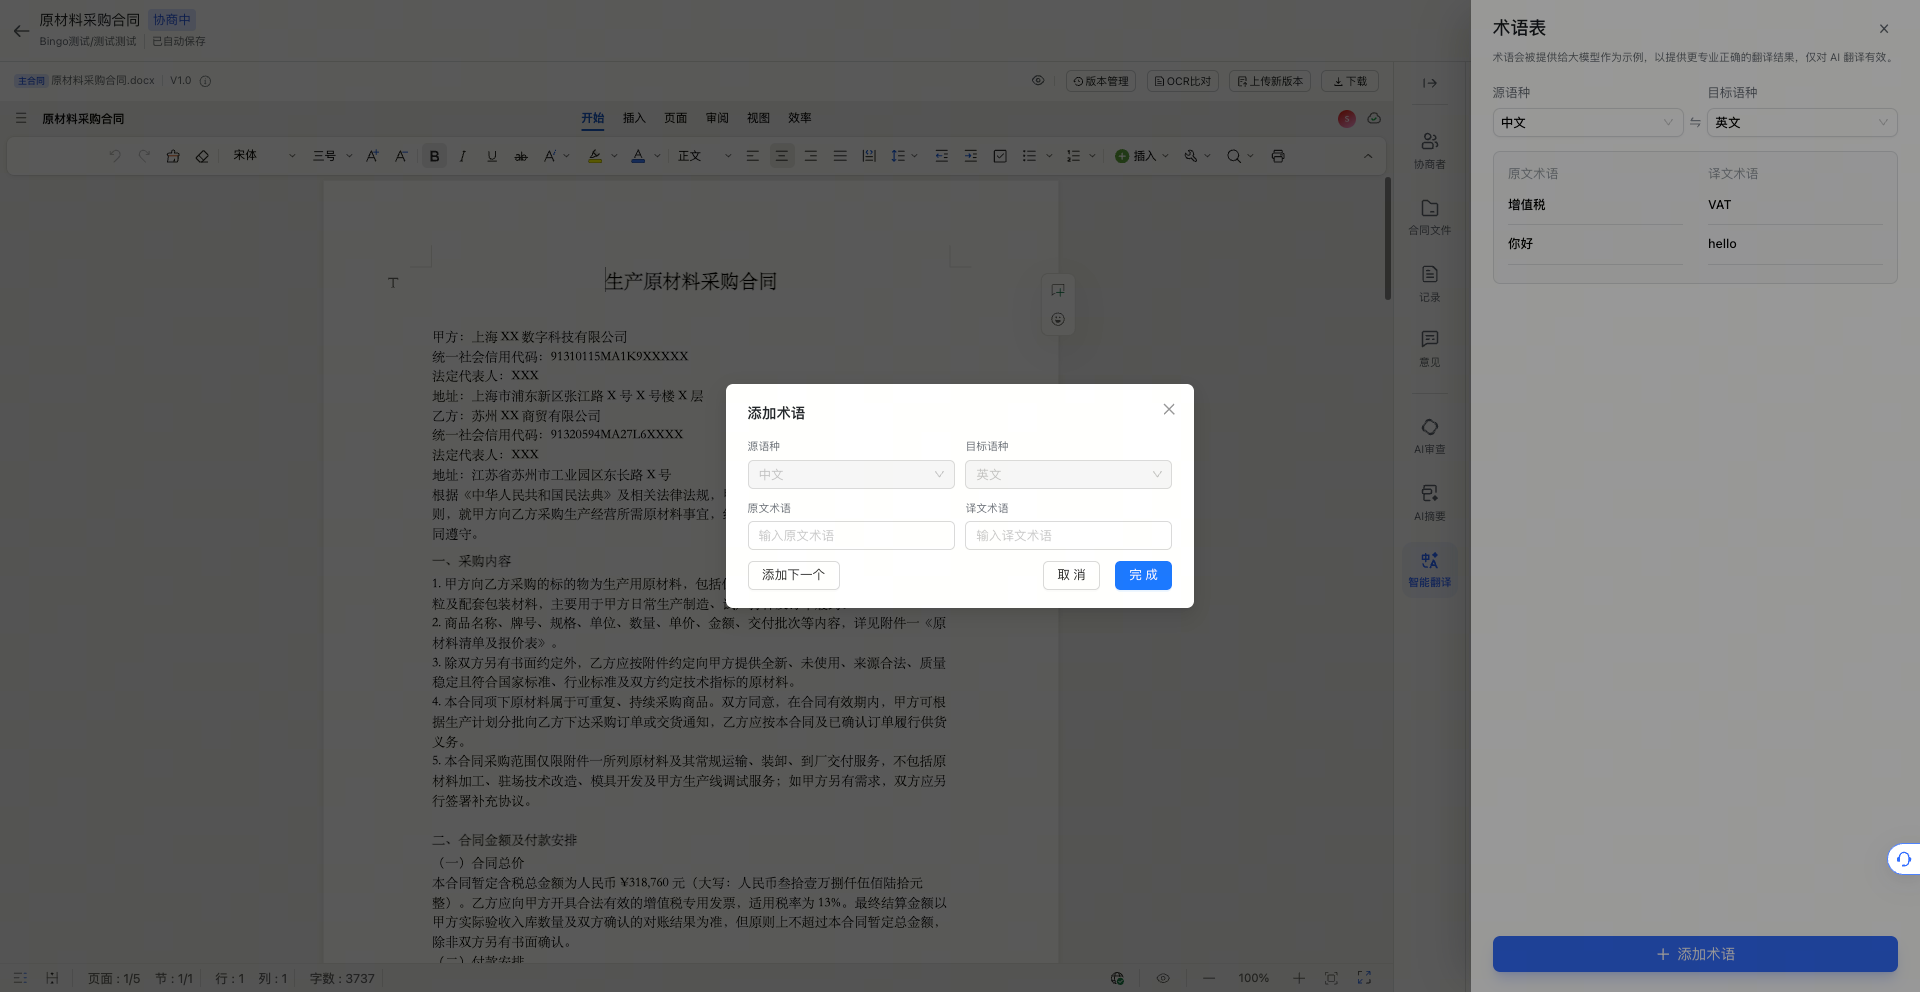Viewport: 1920px width, 992px height.
Task: Close the 添加术语 dialog with X
Action: point(1169,409)
